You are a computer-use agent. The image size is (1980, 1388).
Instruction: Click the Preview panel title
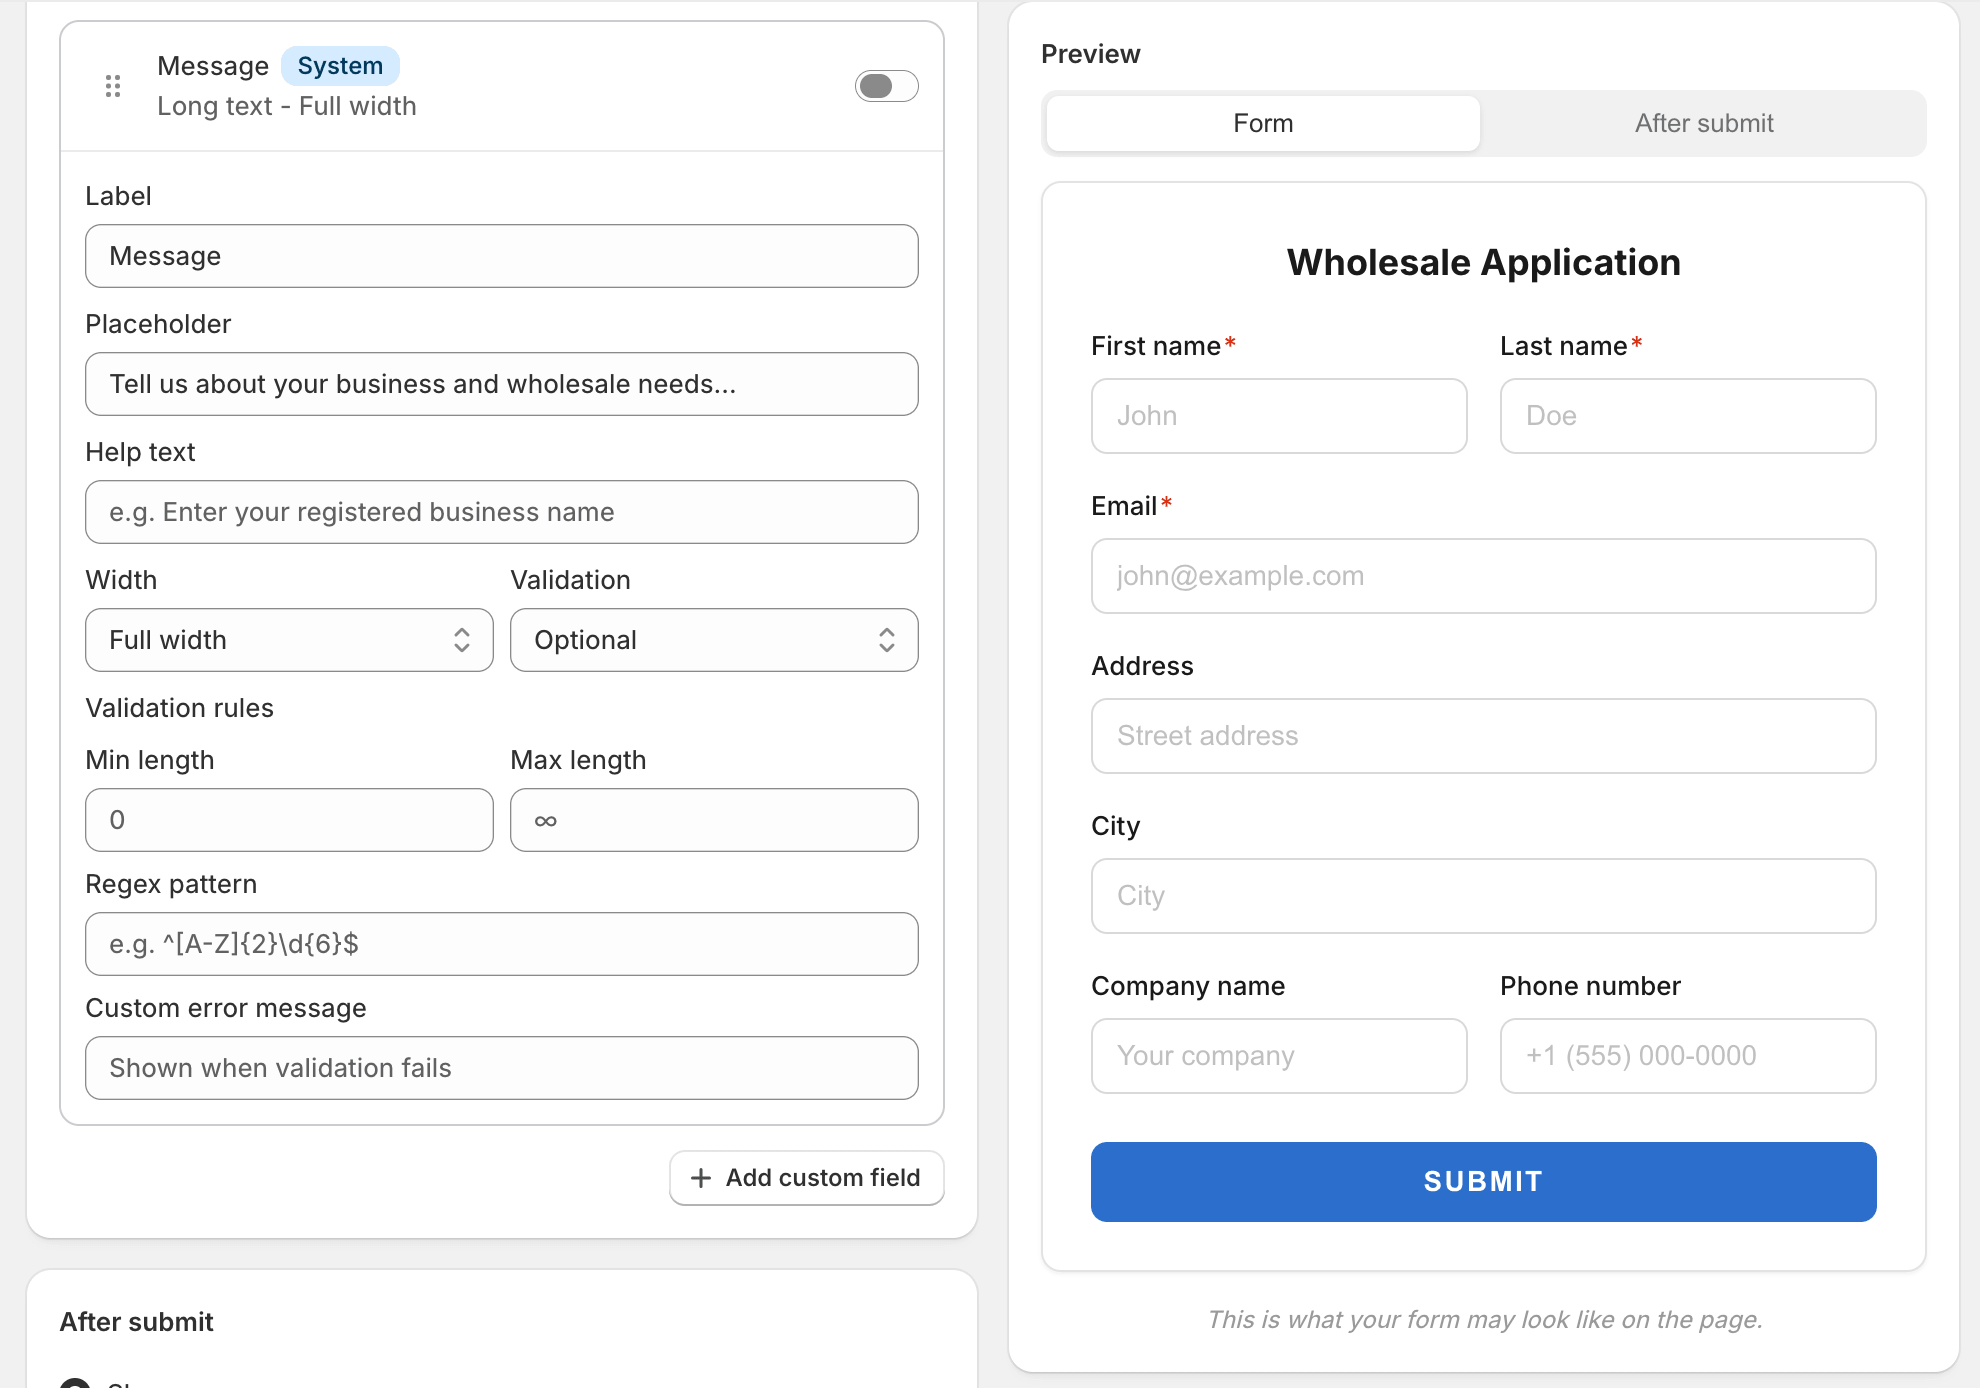[x=1091, y=54]
